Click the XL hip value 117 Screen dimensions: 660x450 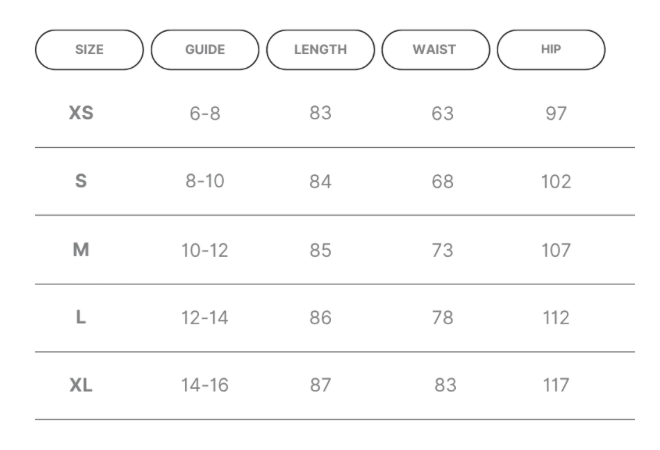(x=556, y=385)
